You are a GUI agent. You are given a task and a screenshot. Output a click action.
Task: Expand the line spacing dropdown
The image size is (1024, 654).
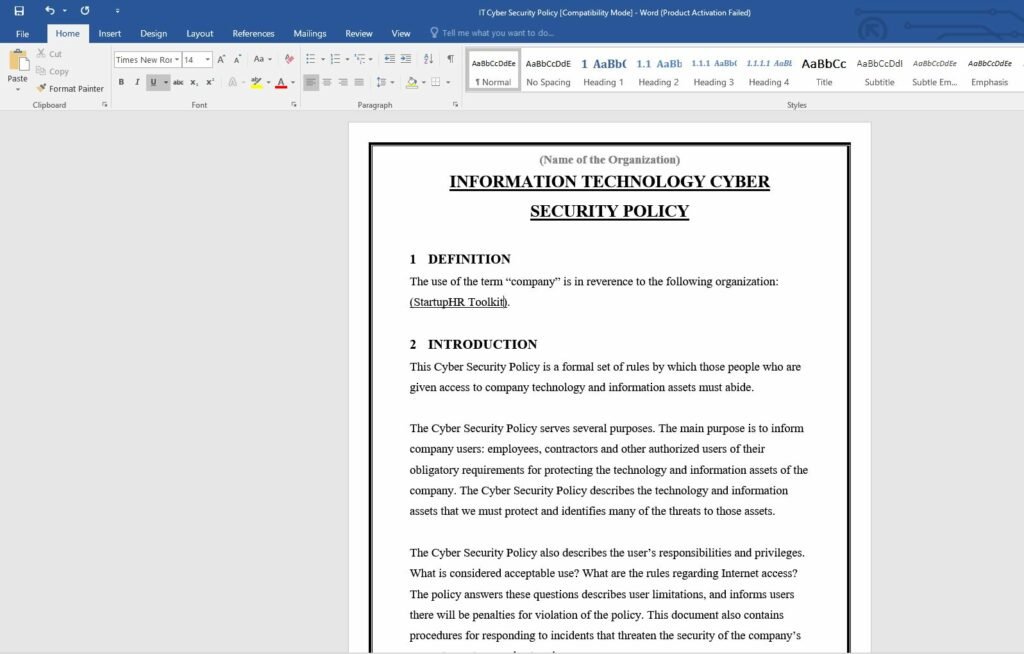(x=392, y=82)
